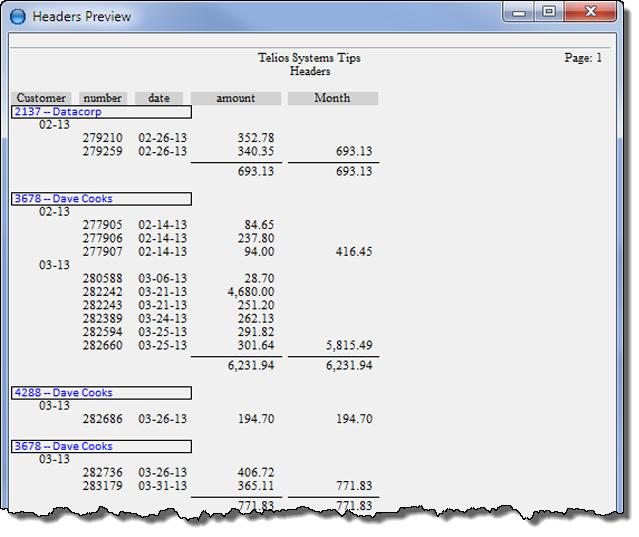
Task: Click 3678 -- Dave Cooks header above invoice 277905
Action: 62,199
